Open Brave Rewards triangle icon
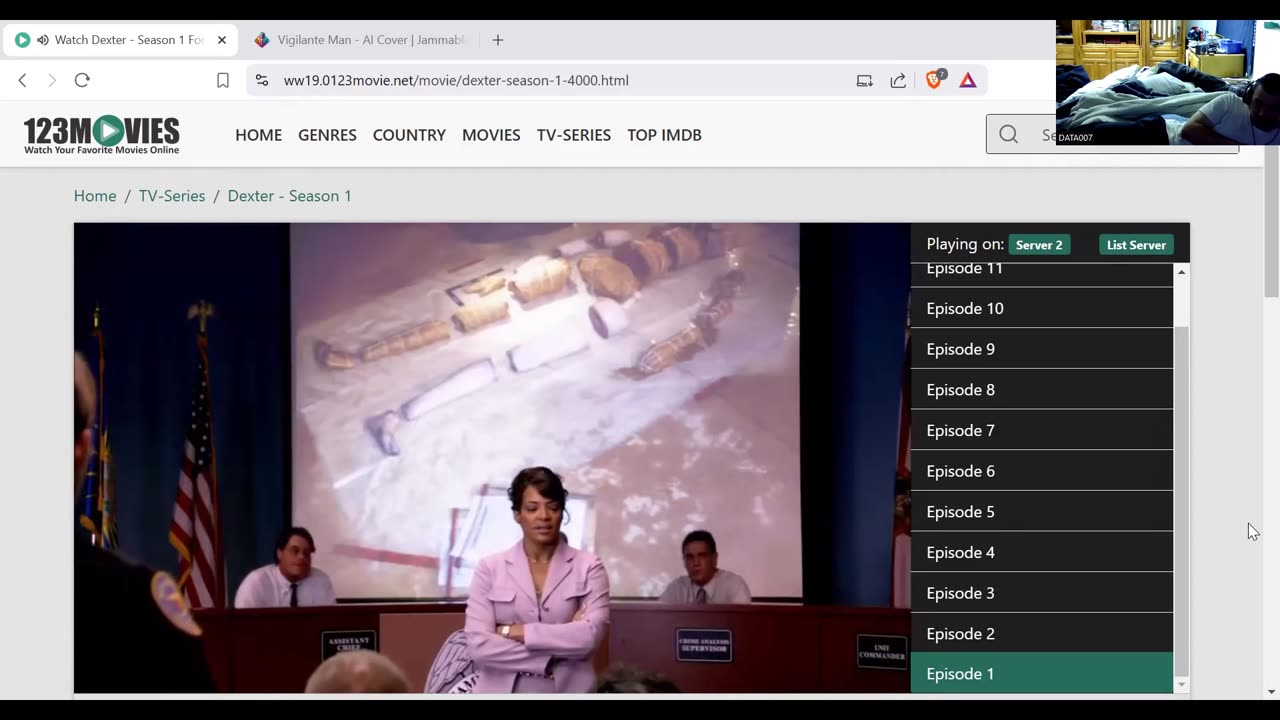 click(968, 80)
